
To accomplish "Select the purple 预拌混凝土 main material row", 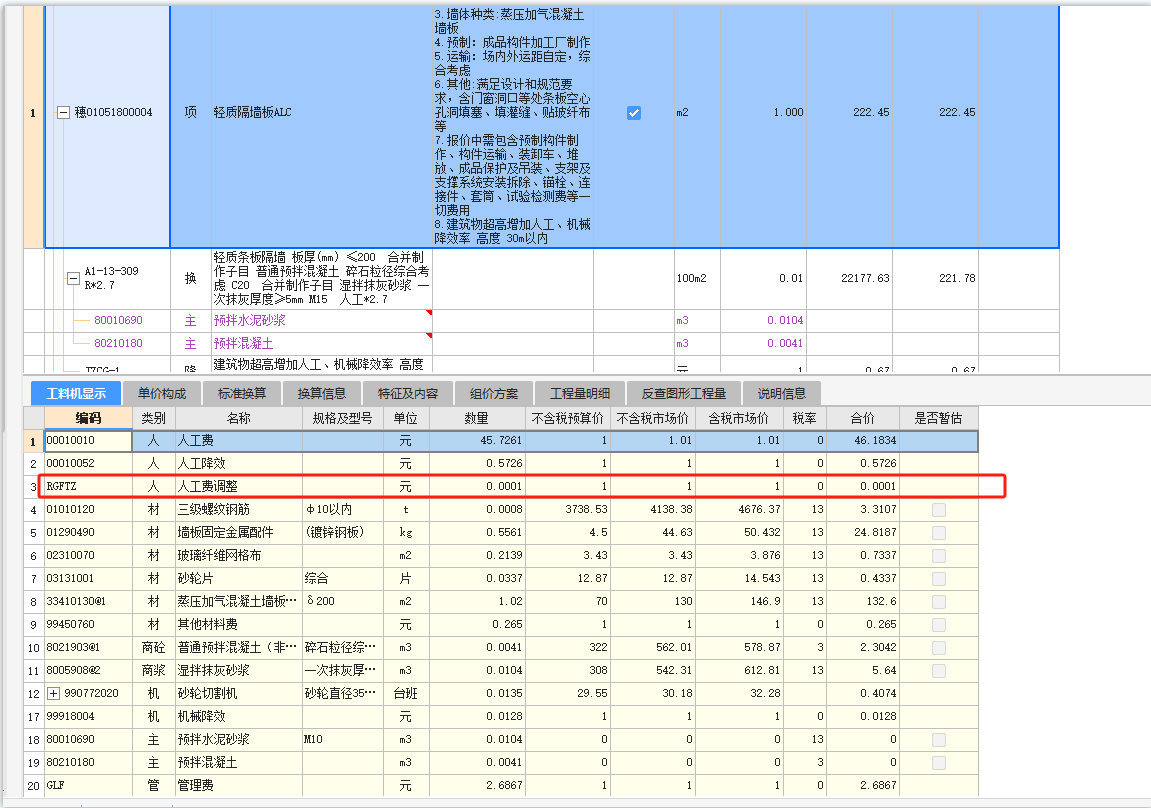I will [x=322, y=343].
